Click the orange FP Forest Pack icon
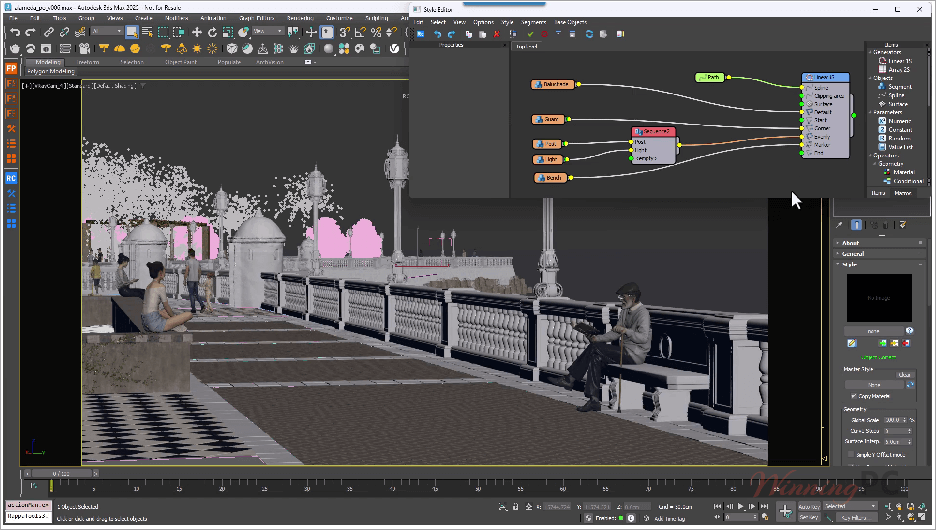Viewport: 936px width, 530px height. pos(11,68)
